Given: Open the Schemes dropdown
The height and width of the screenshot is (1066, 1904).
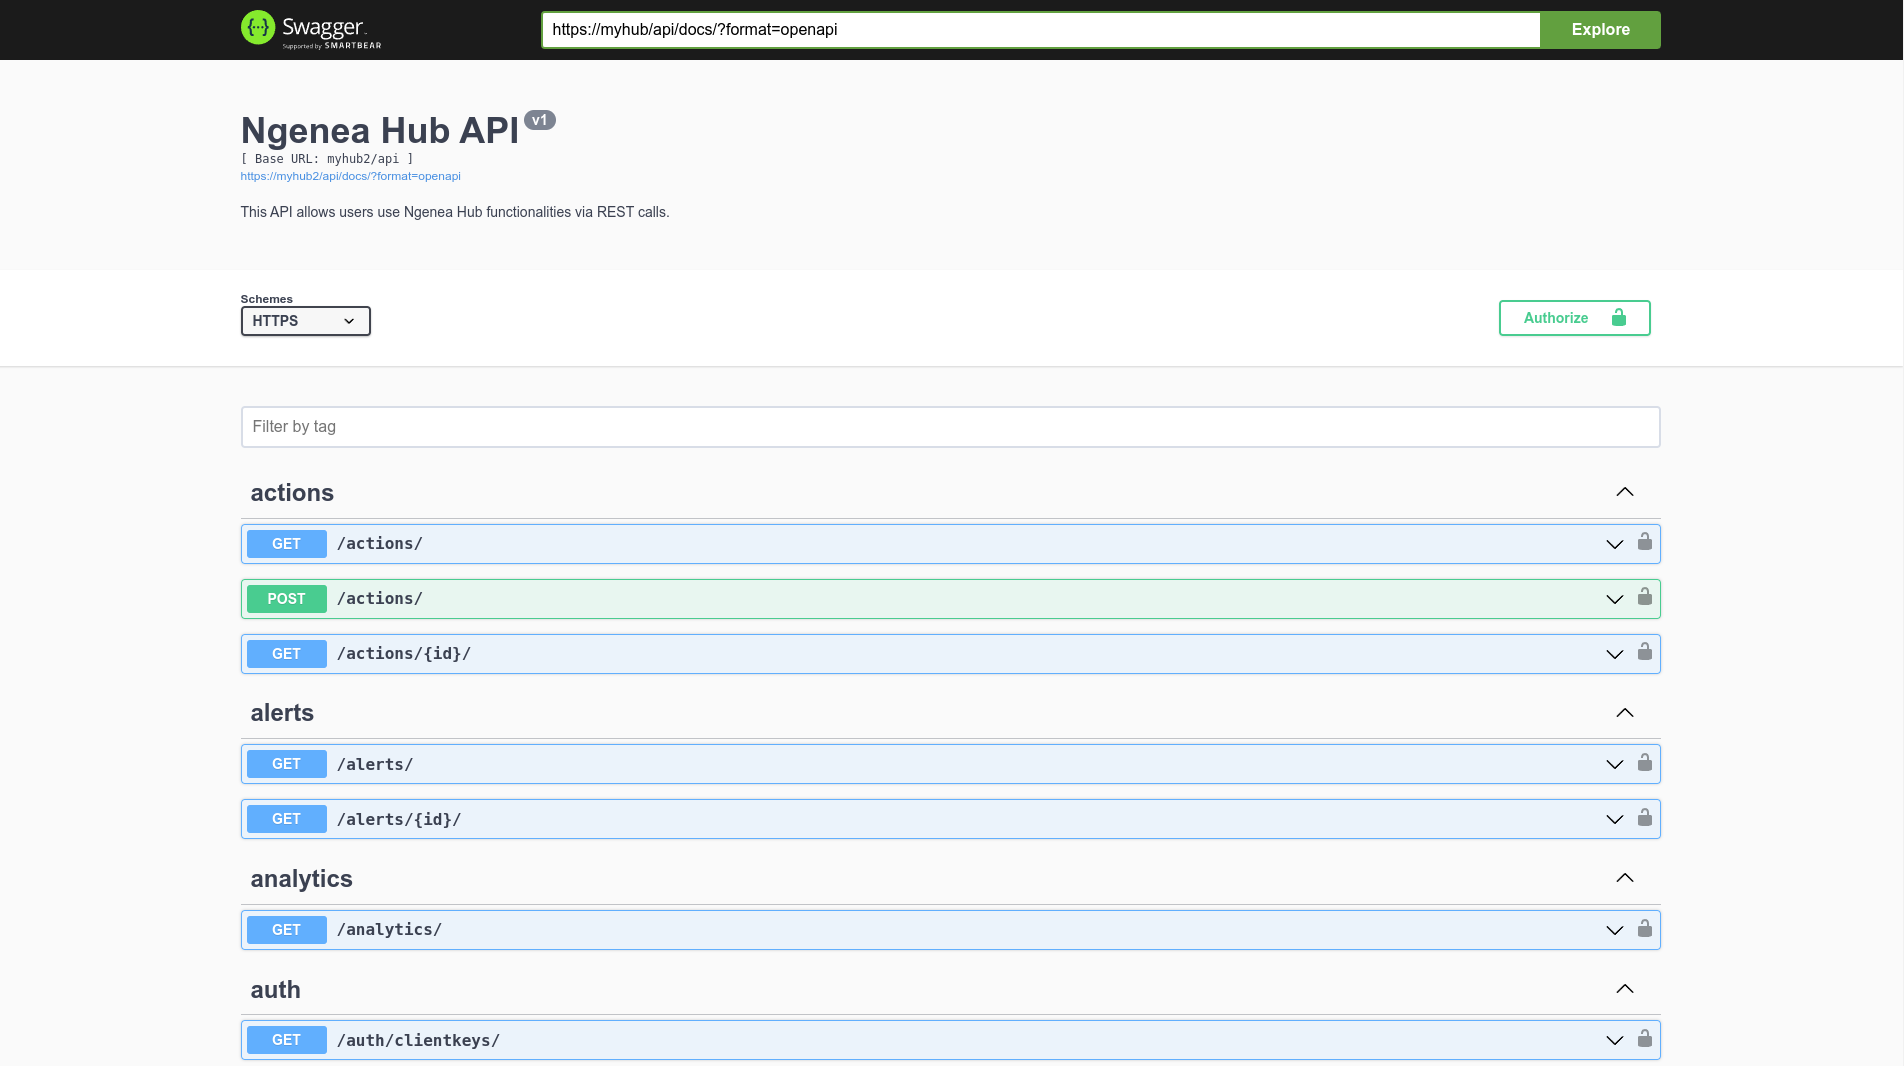Looking at the screenshot, I should pos(305,321).
